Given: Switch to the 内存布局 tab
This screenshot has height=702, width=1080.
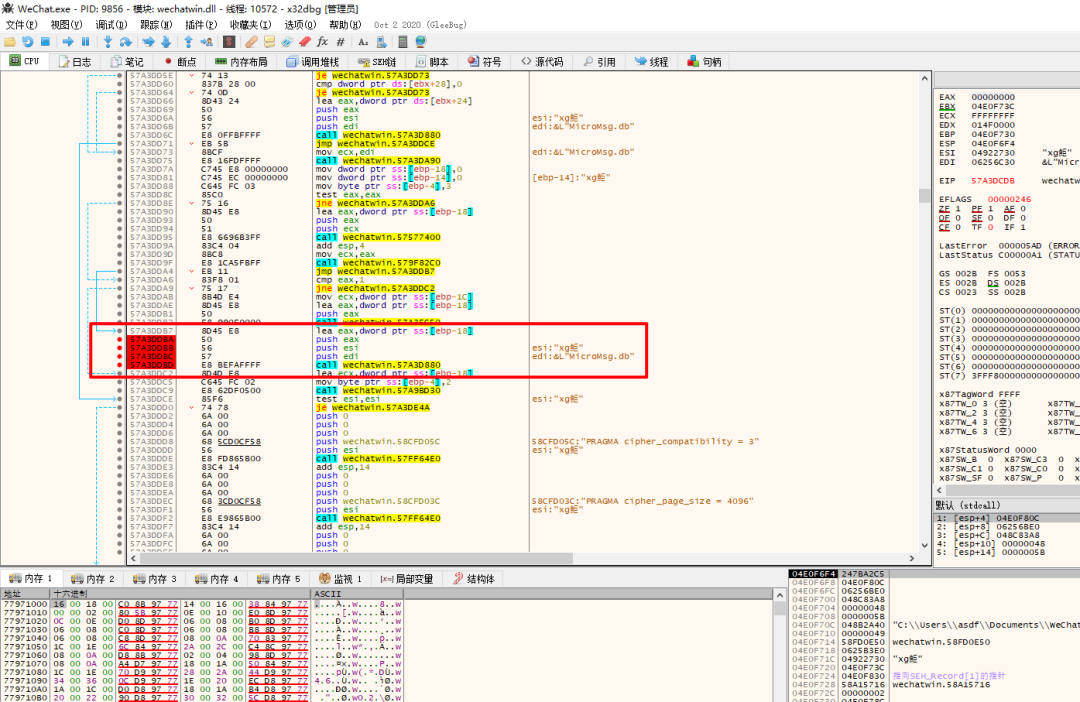Looking at the screenshot, I should pyautogui.click(x=241, y=62).
